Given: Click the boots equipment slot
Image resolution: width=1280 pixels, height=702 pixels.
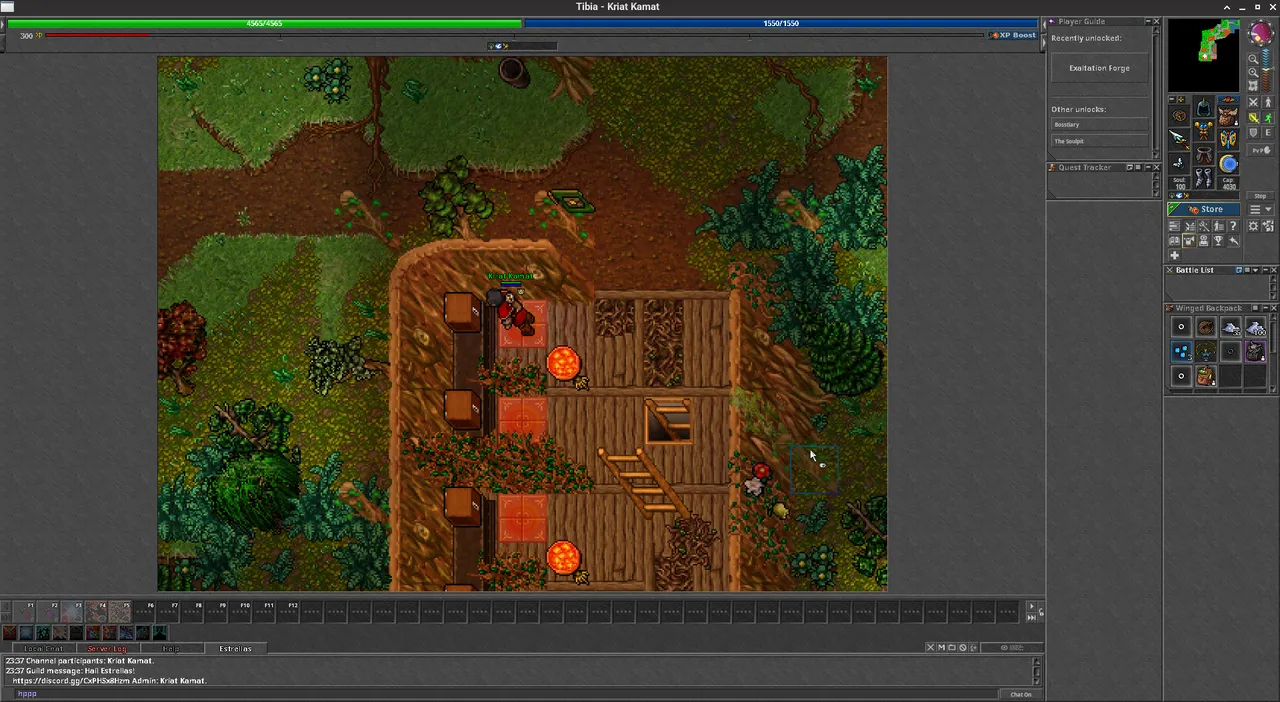Looking at the screenshot, I should tap(1204, 176).
